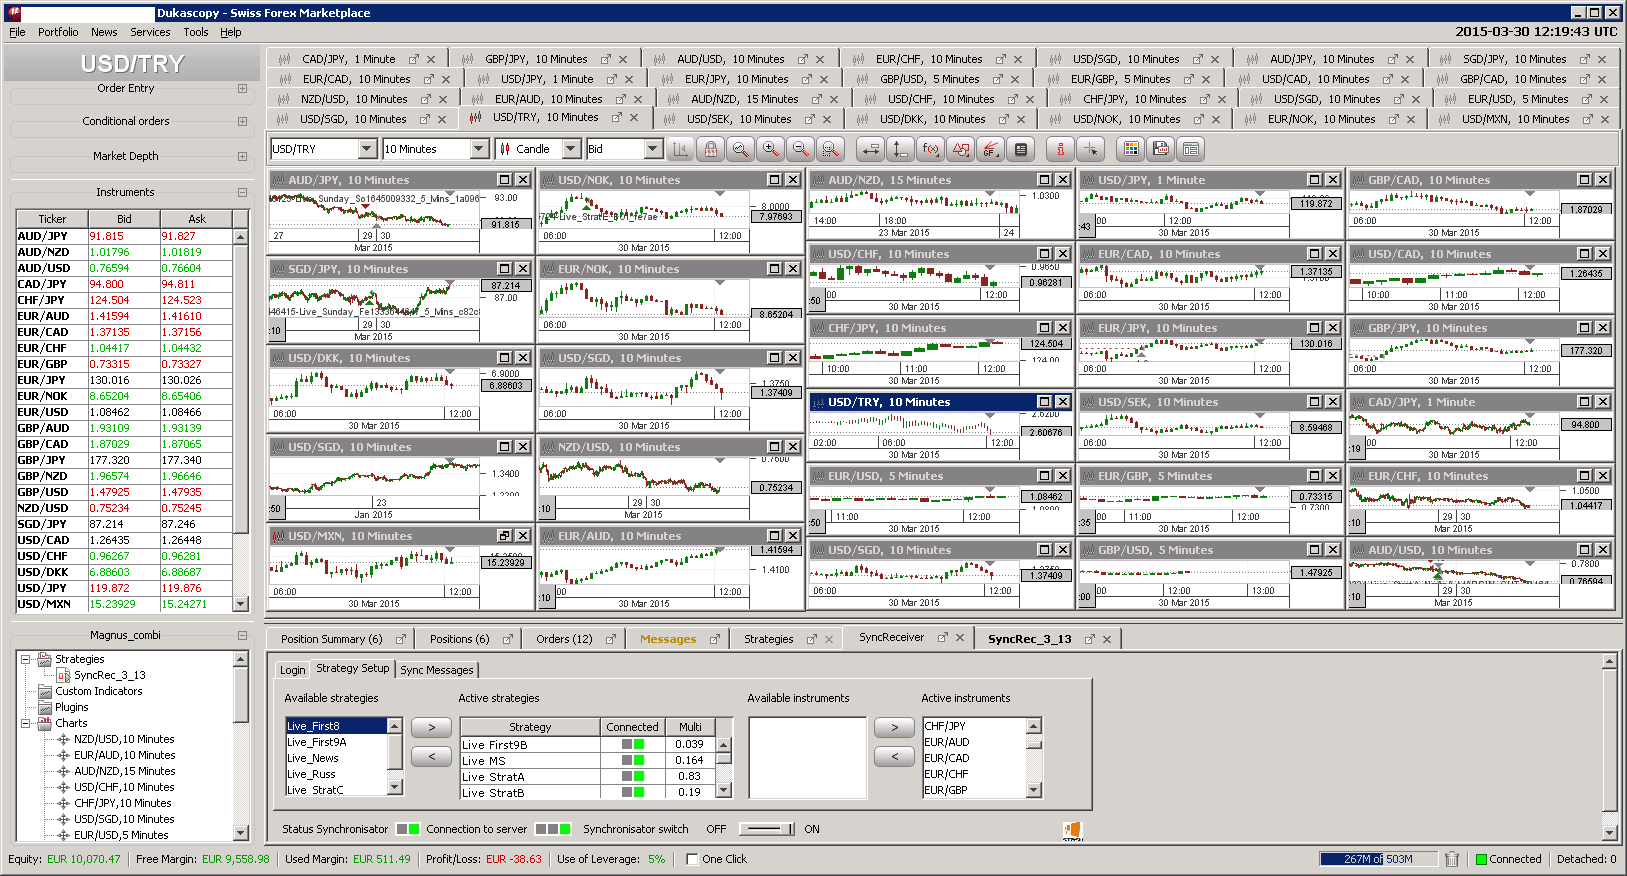The width and height of the screenshot is (1627, 876).
Task: Collapse the Charts tree node
Action: pos(25,723)
